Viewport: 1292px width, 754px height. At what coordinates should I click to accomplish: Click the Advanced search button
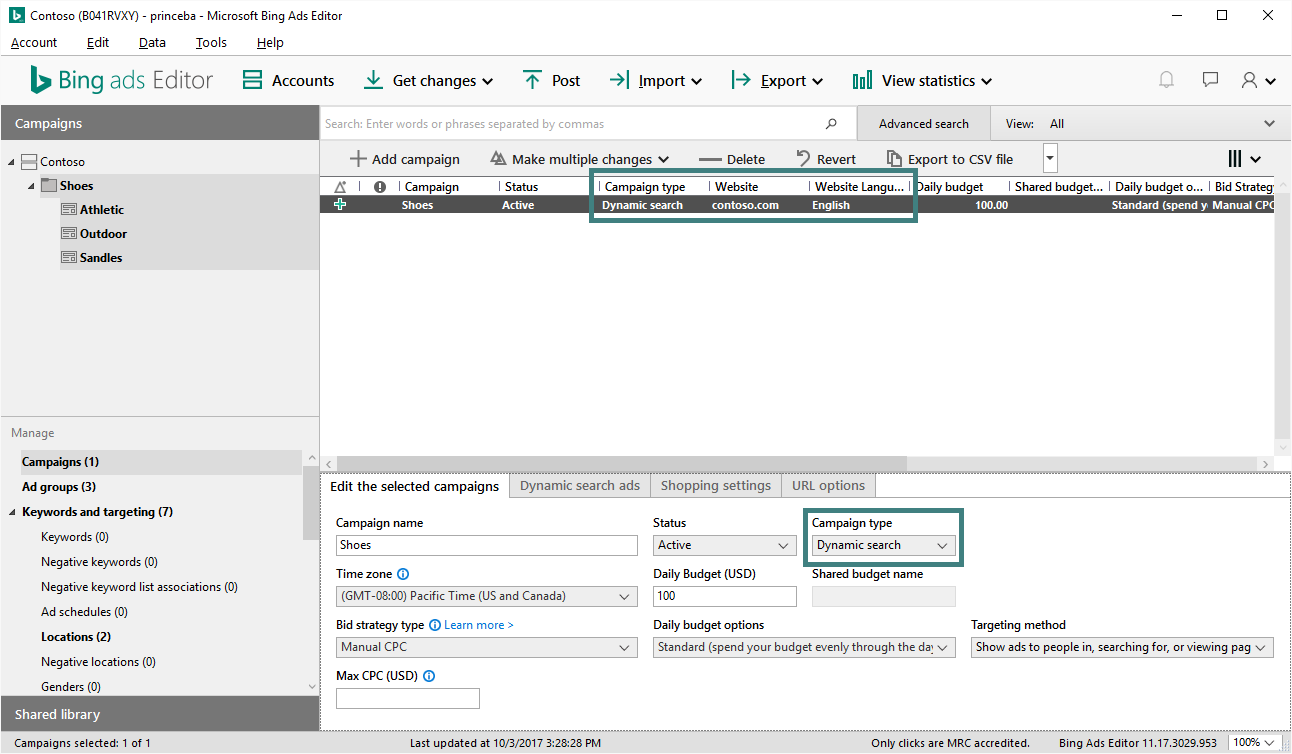point(924,124)
